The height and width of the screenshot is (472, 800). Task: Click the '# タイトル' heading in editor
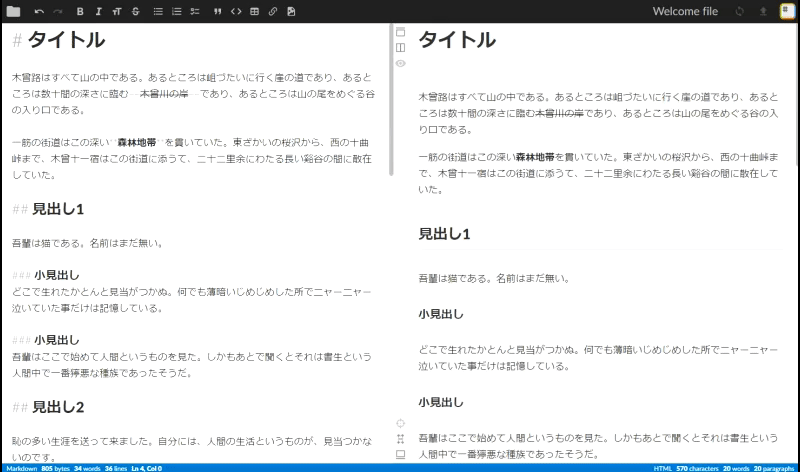[x=58, y=40]
